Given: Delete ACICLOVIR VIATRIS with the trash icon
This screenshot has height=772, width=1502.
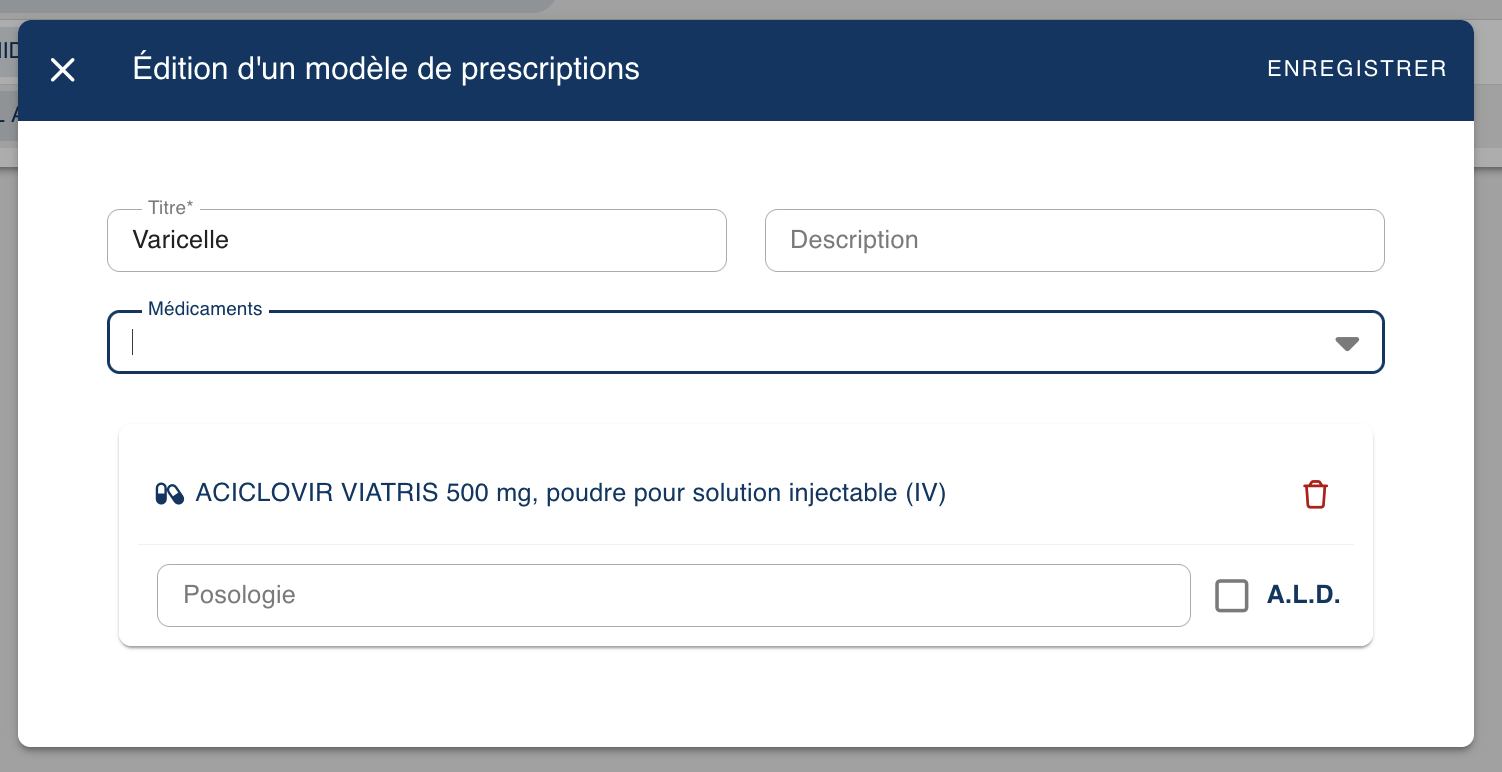Looking at the screenshot, I should click(x=1315, y=494).
